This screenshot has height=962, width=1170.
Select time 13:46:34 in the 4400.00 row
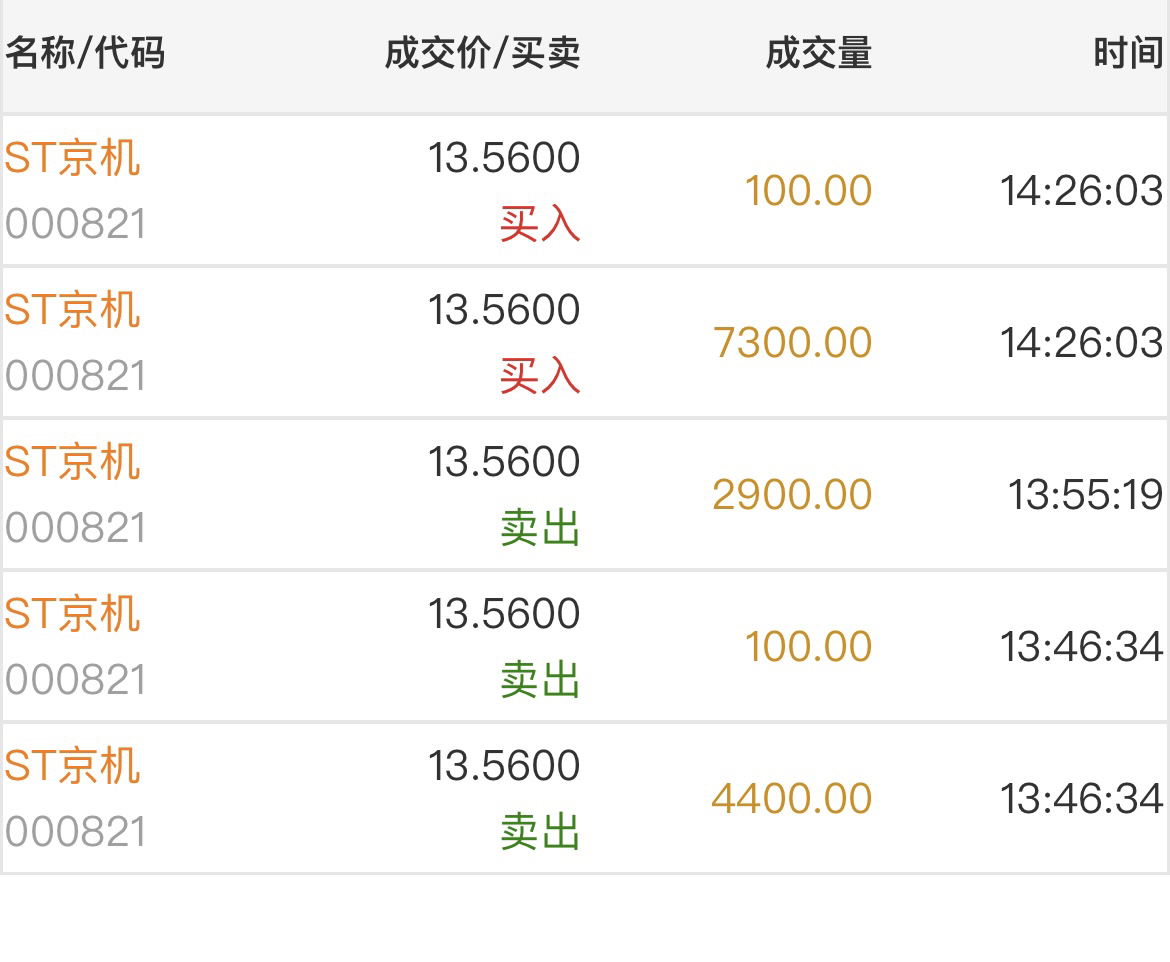click(x=1081, y=799)
